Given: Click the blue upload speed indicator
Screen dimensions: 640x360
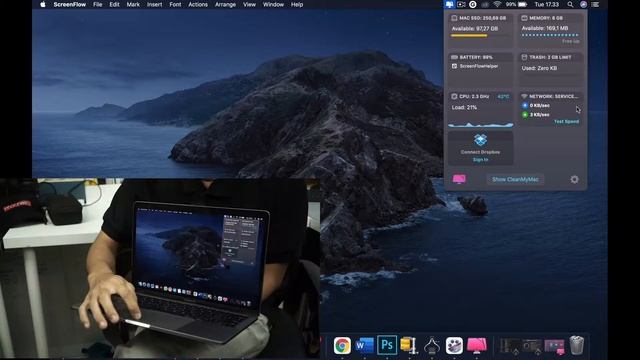Looking at the screenshot, I should click(525, 105).
